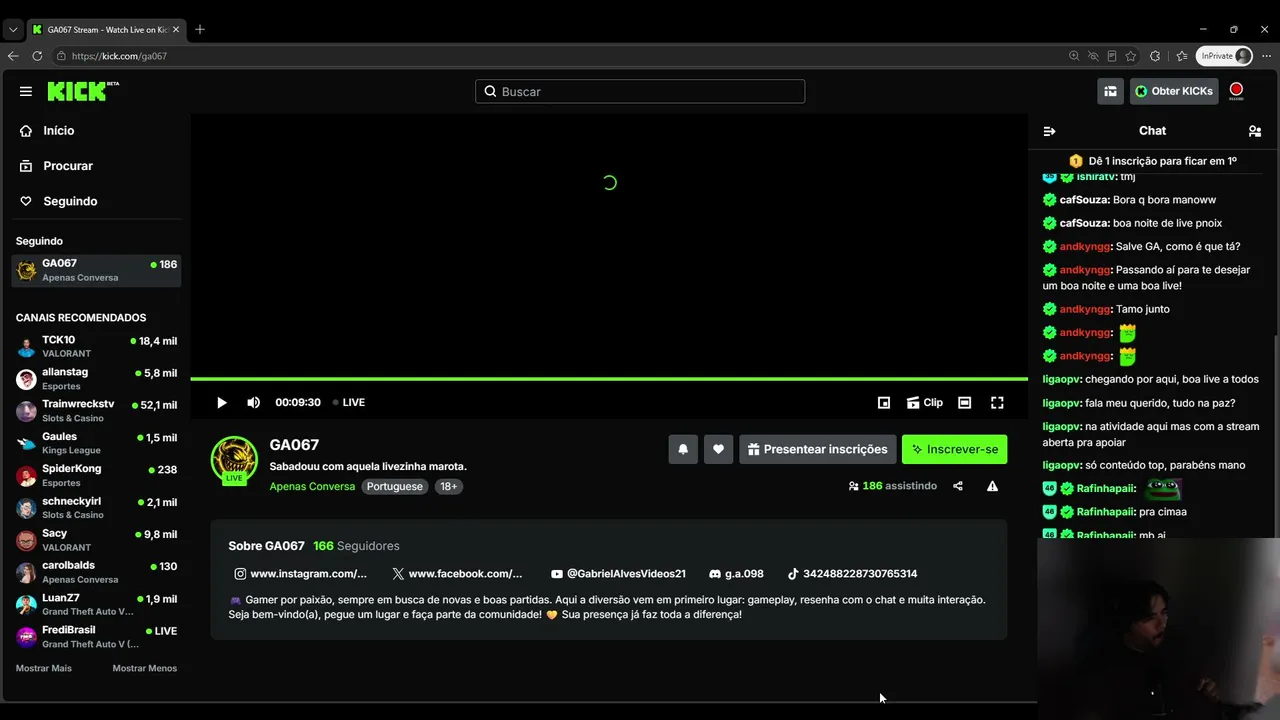This screenshot has height=720, width=1280.
Task: Go to Início in the sidebar
Action: pyautogui.click(x=59, y=131)
